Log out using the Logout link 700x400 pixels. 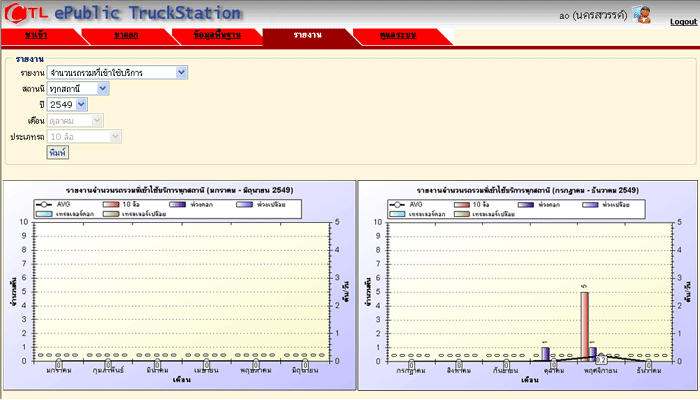[x=683, y=21]
